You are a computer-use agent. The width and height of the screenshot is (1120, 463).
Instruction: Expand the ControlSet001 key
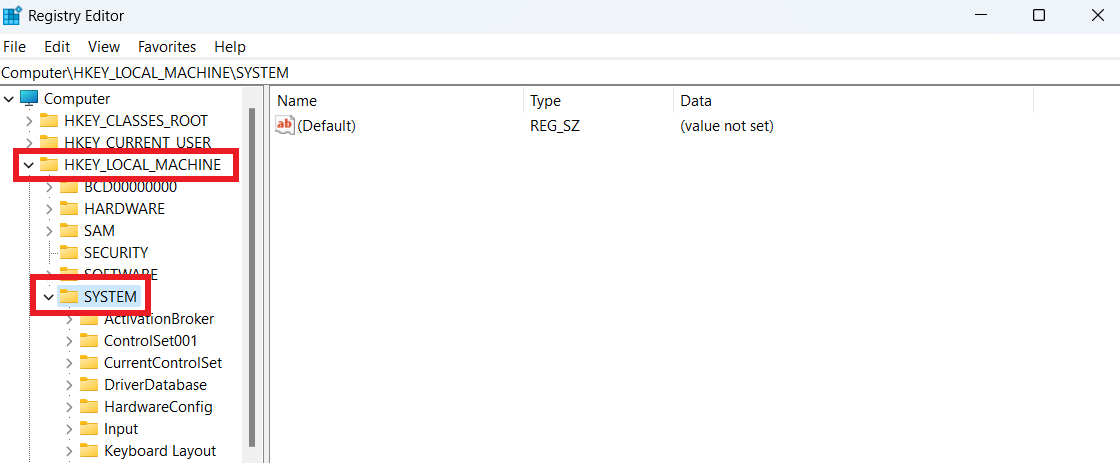coord(69,341)
